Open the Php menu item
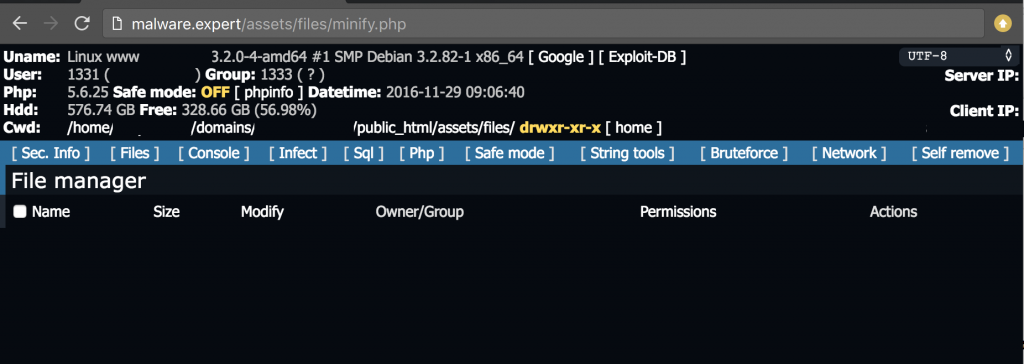 pyautogui.click(x=422, y=154)
